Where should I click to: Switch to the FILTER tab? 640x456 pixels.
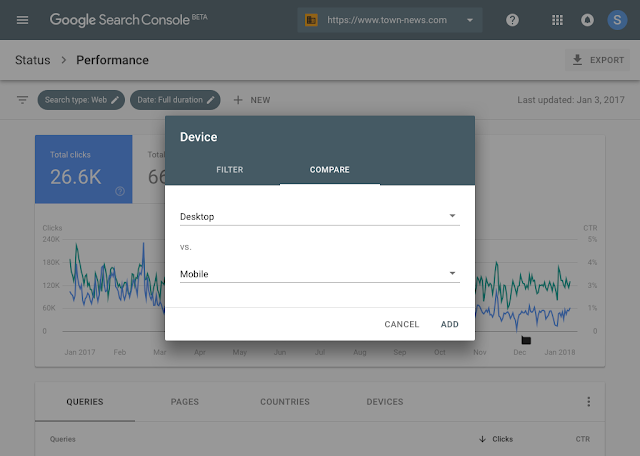pos(229,170)
